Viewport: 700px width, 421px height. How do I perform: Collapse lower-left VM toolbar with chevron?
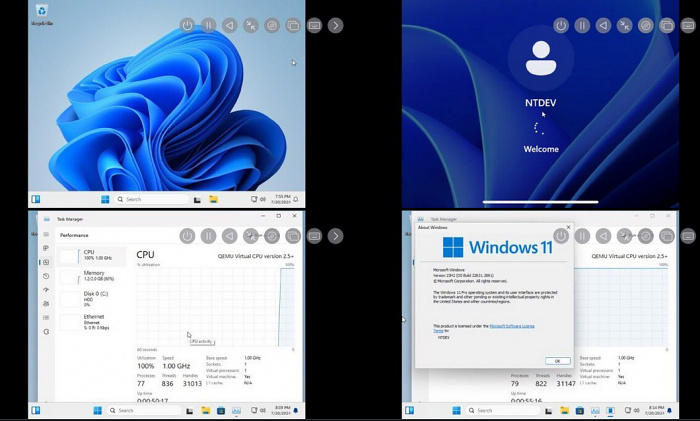pos(336,236)
